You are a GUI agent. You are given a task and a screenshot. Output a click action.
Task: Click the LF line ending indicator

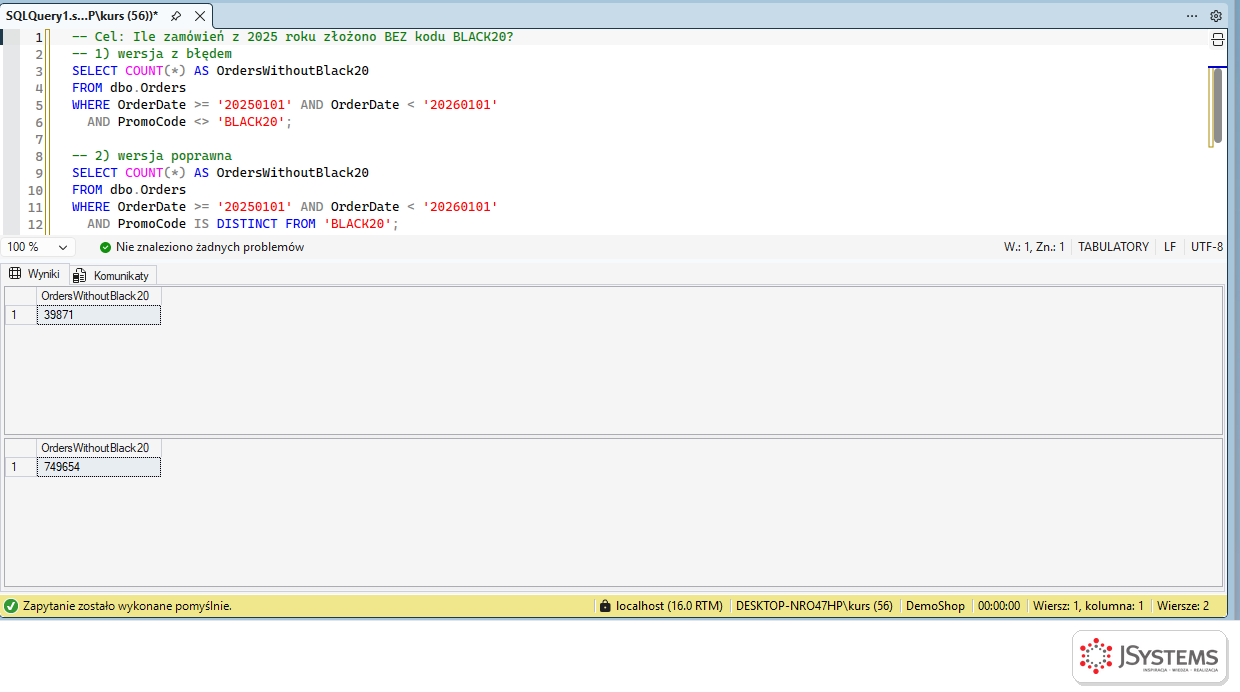[x=1170, y=247]
